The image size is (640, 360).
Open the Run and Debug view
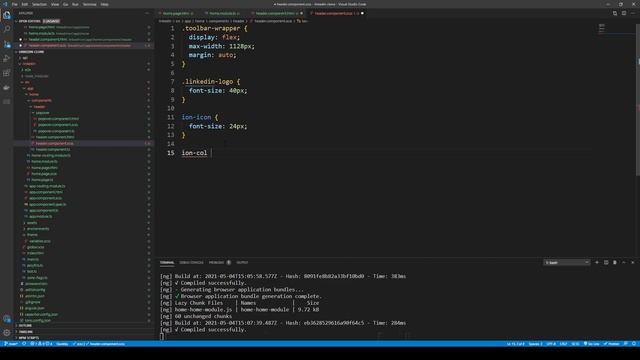7,58
